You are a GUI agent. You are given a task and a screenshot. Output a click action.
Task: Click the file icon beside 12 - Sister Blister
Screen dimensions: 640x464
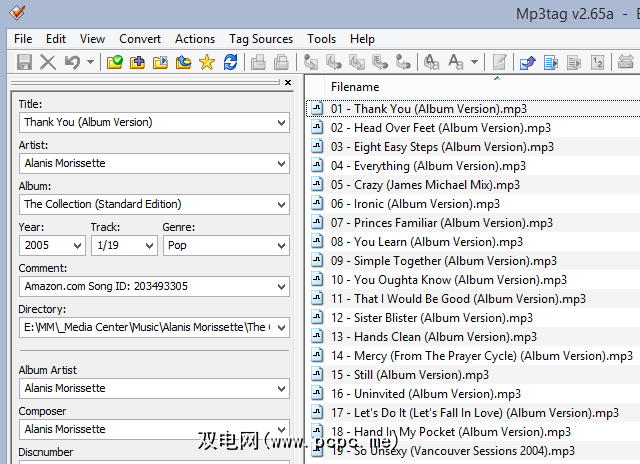point(317,317)
